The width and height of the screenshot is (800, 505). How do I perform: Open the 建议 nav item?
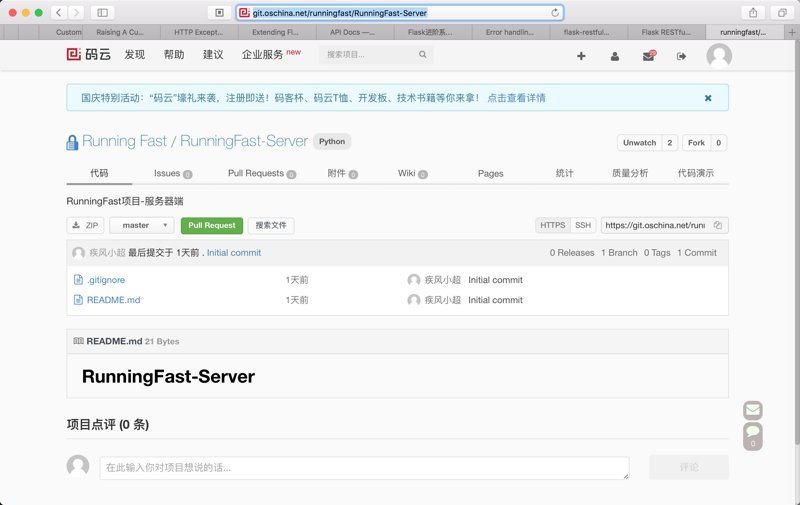pos(213,55)
